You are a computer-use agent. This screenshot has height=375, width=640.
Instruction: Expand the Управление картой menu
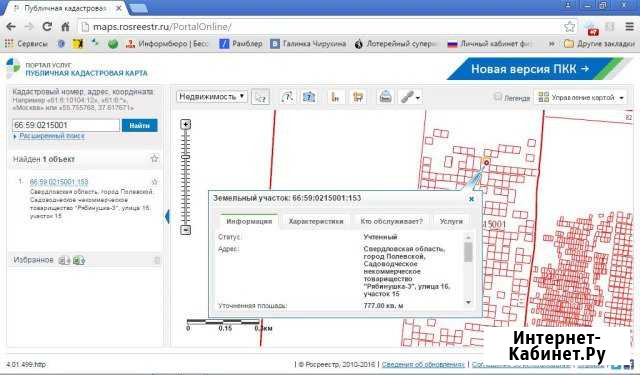point(581,97)
